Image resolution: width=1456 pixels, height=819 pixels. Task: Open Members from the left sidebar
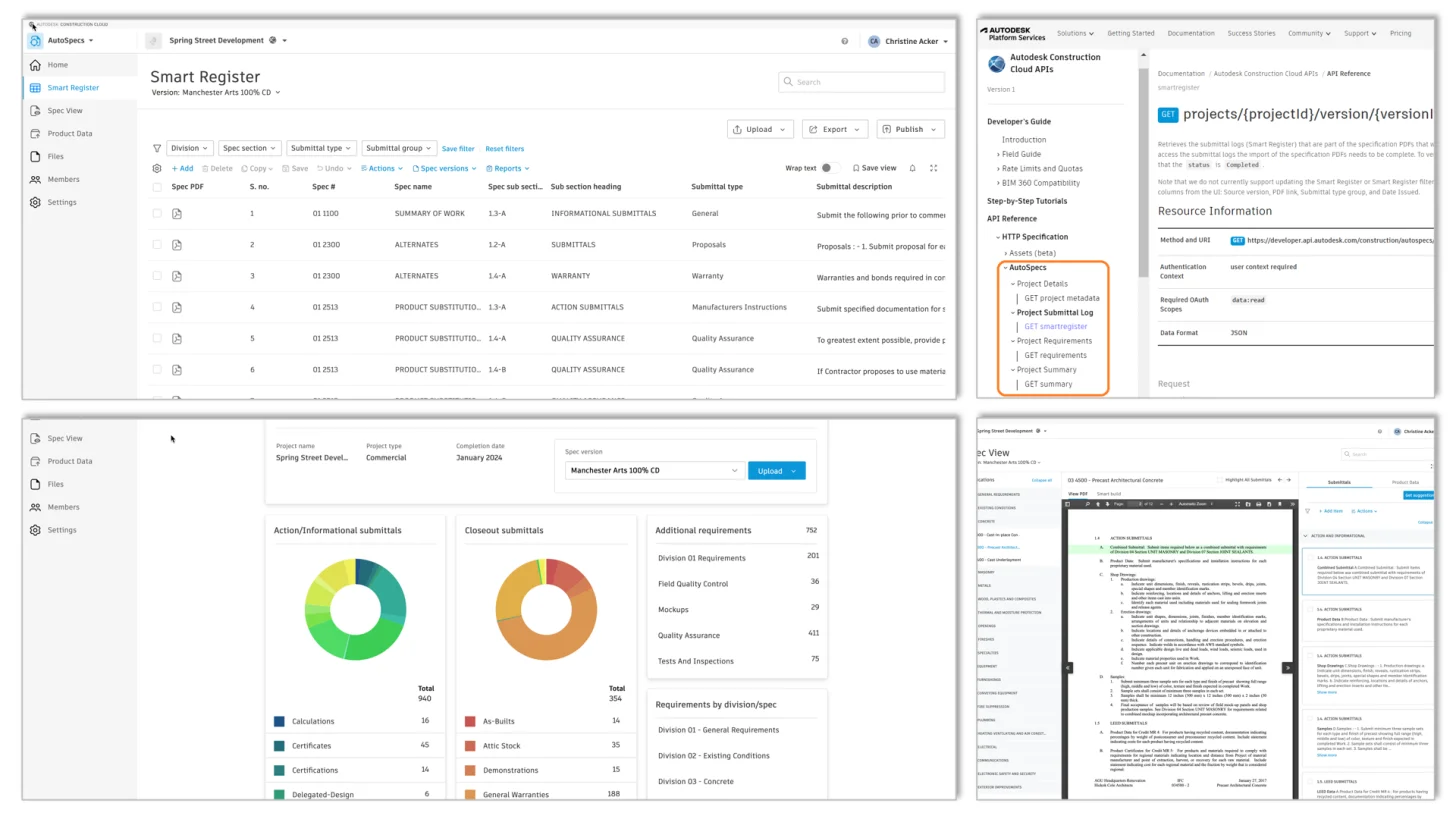pos(62,179)
